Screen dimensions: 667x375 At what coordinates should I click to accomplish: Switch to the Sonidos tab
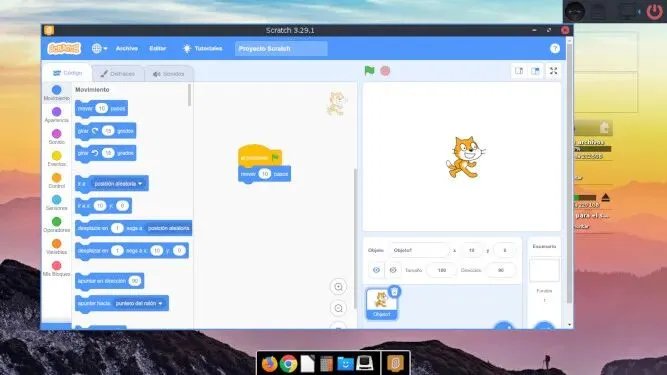point(168,74)
